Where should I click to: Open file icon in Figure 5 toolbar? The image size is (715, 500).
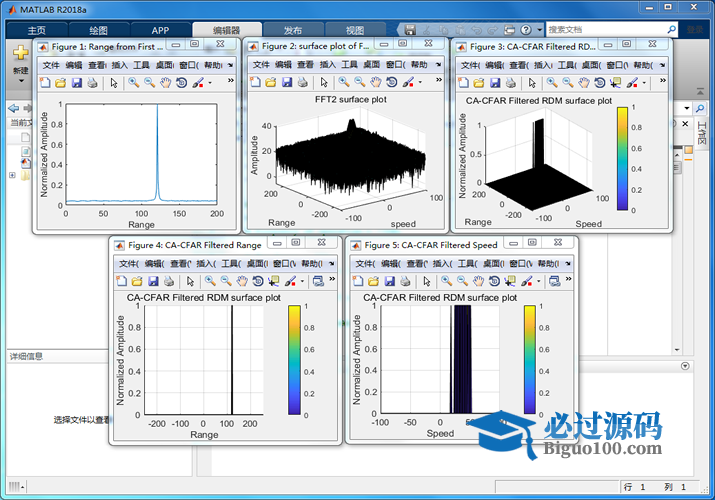coord(373,281)
